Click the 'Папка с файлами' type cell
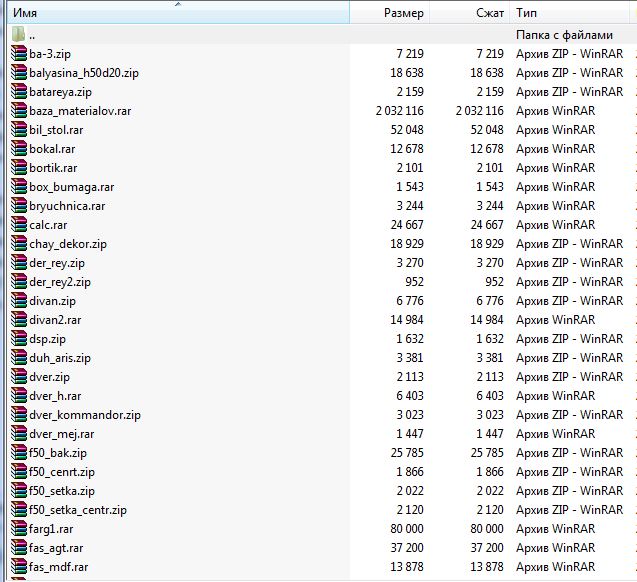The width and height of the screenshot is (637, 582). click(564, 35)
